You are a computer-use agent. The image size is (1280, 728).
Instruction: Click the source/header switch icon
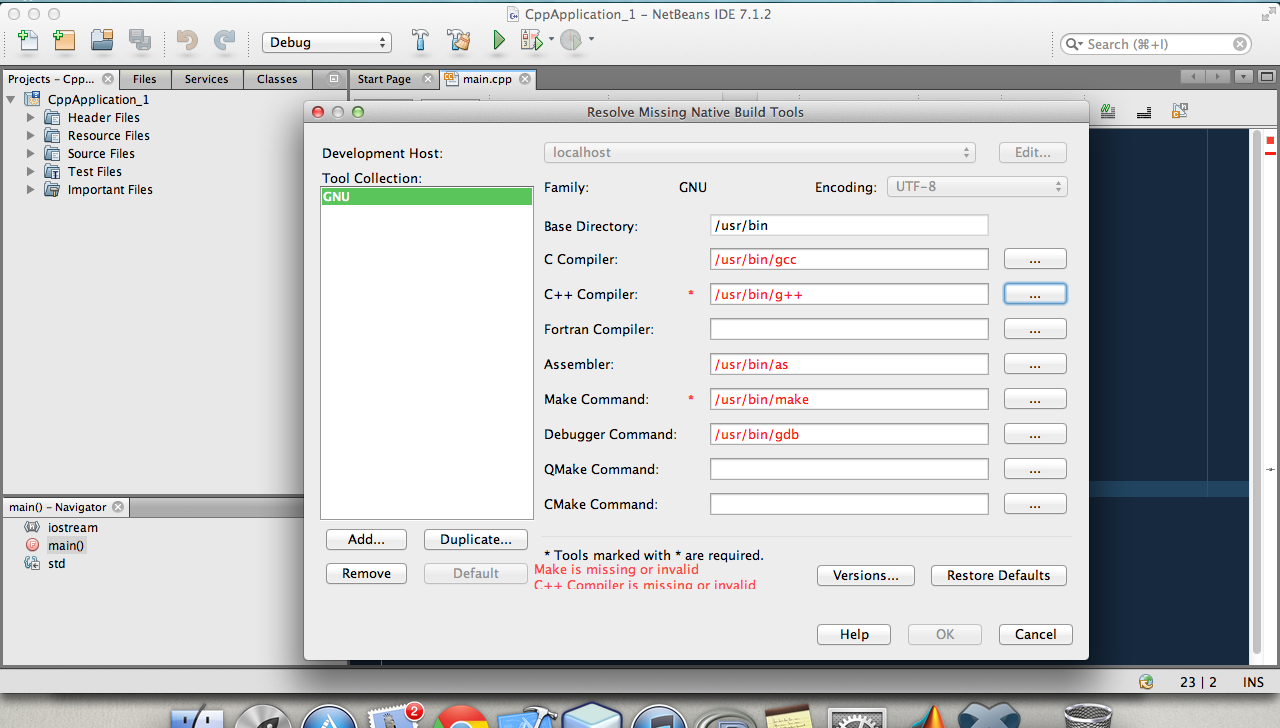[1180, 112]
